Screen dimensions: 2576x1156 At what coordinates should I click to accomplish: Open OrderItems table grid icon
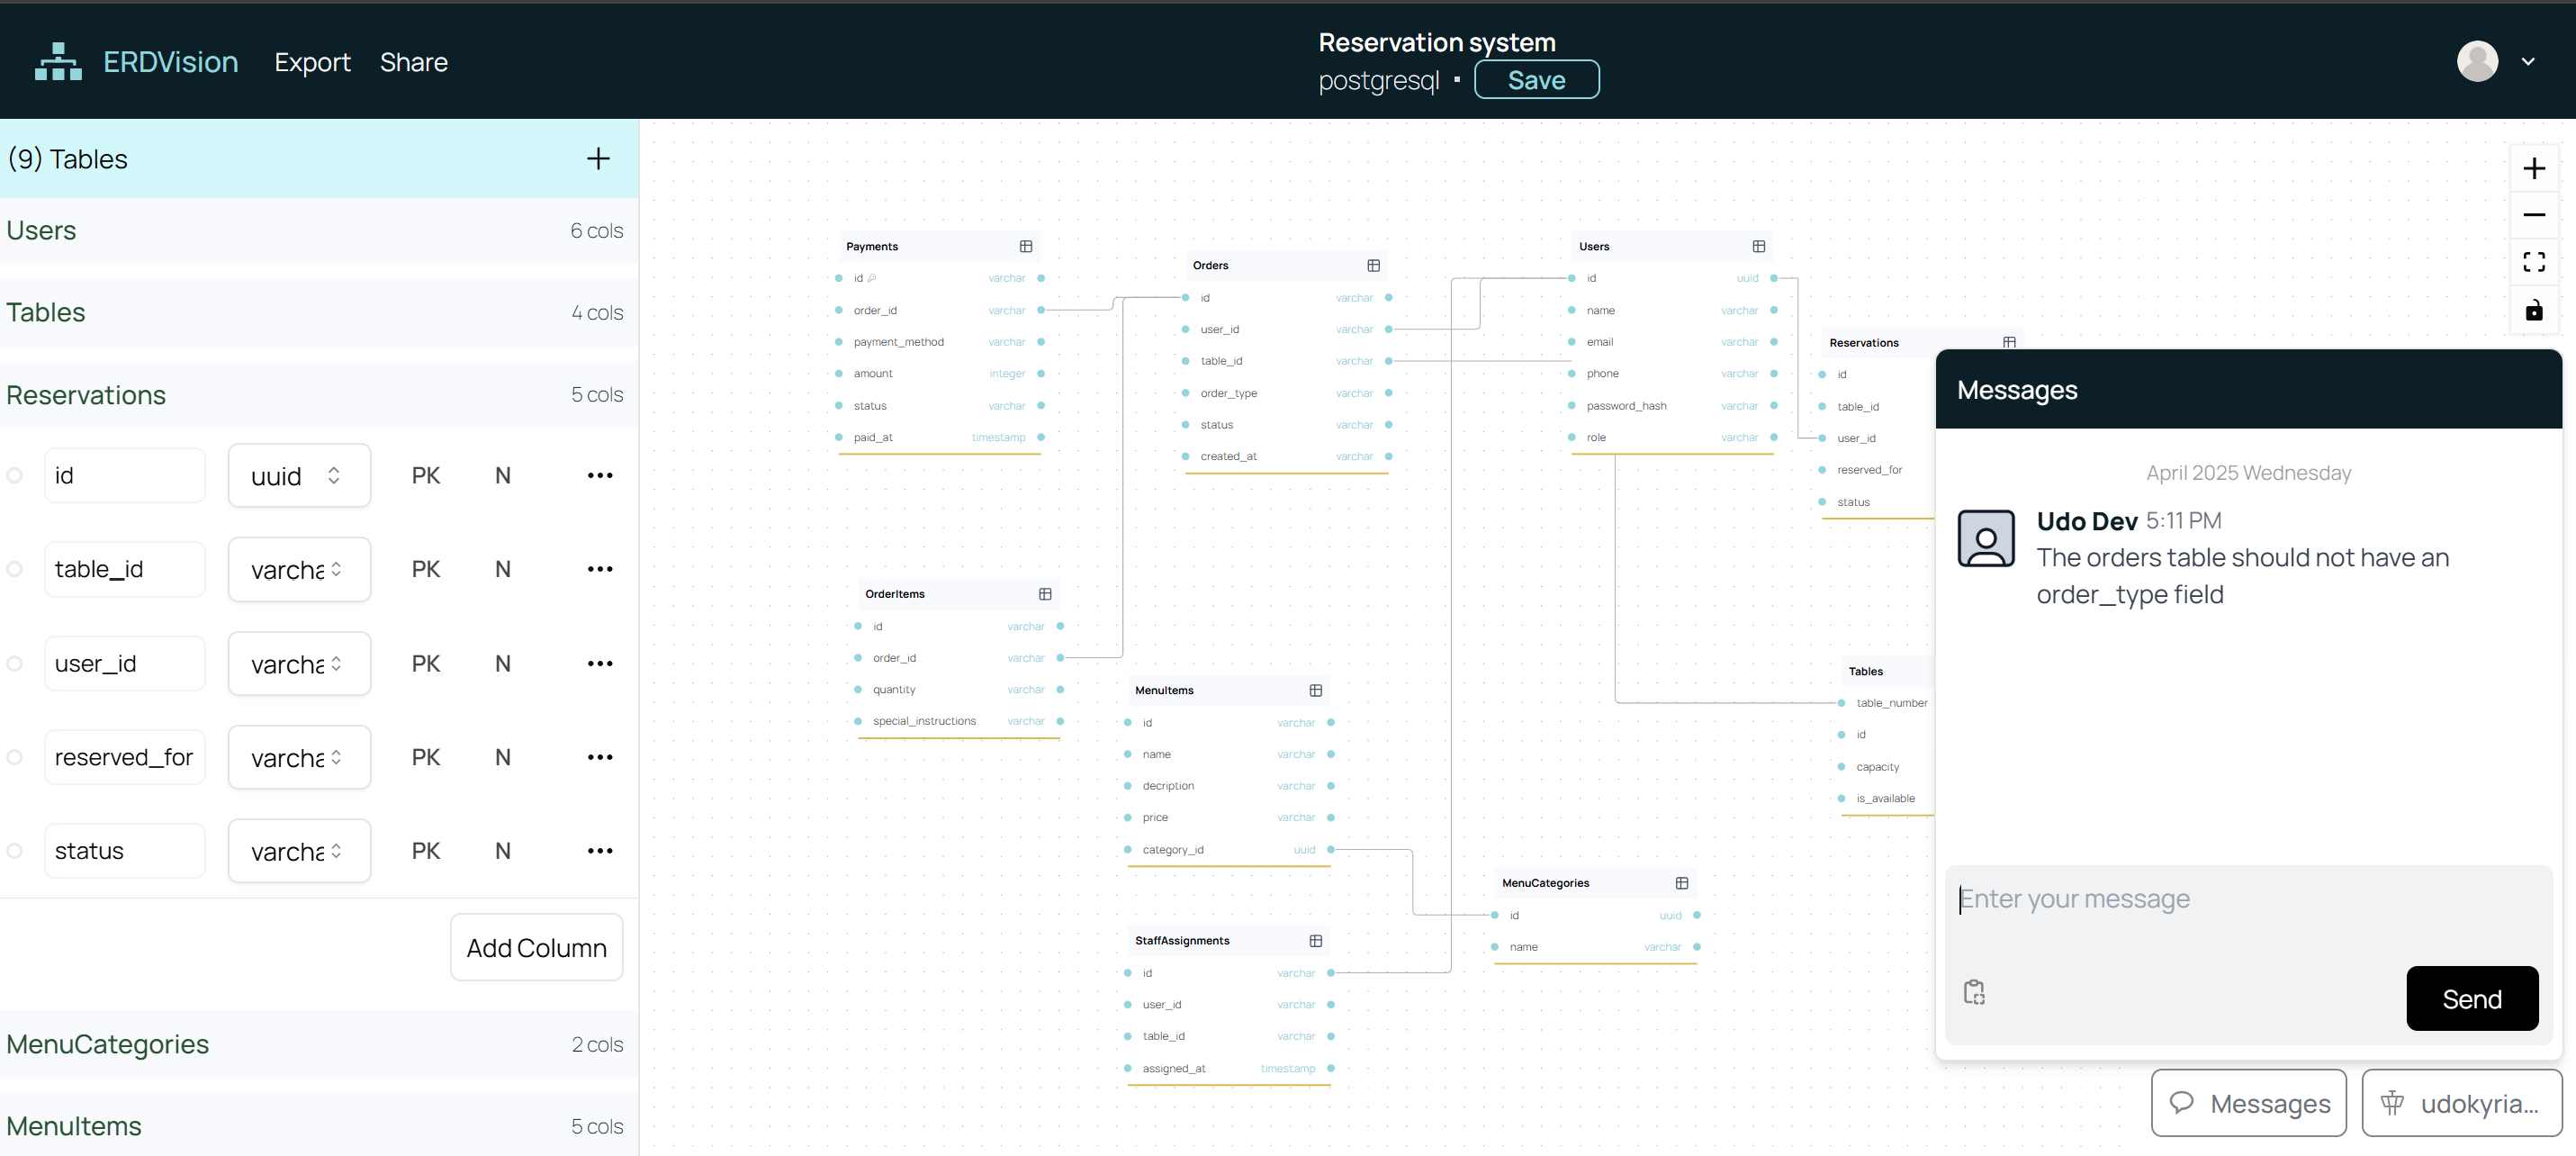pyautogui.click(x=1045, y=594)
